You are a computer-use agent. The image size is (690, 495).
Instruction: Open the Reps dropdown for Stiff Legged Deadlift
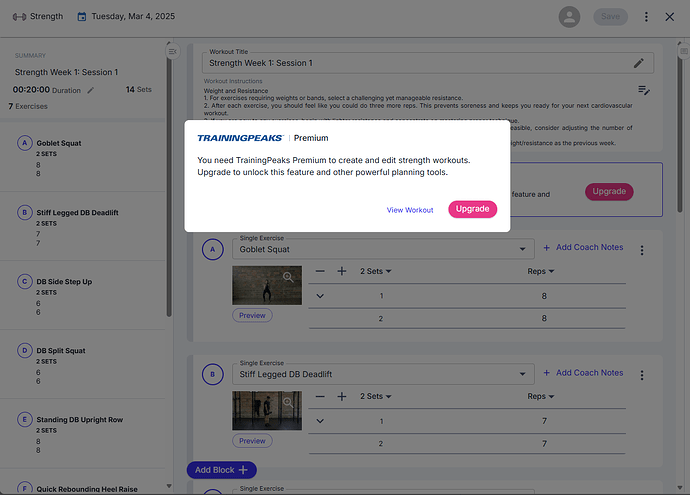(540, 396)
